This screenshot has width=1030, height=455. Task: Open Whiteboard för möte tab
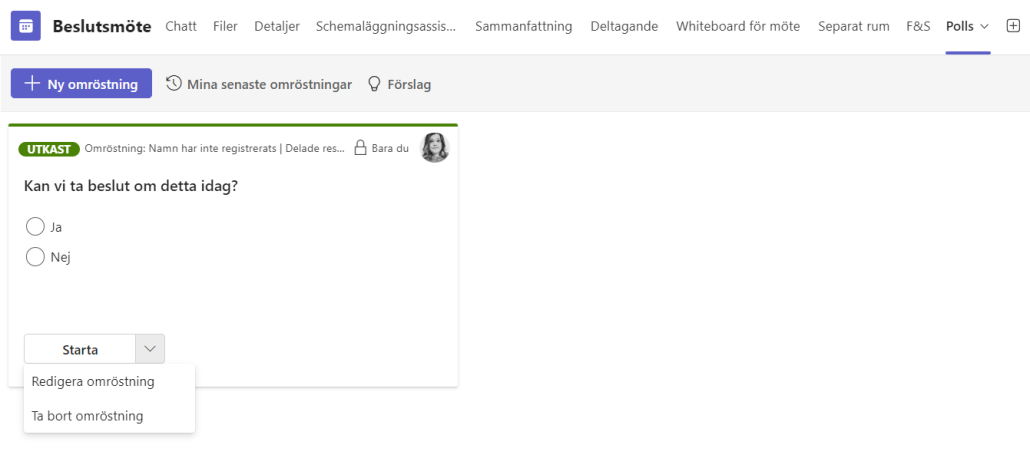point(738,26)
